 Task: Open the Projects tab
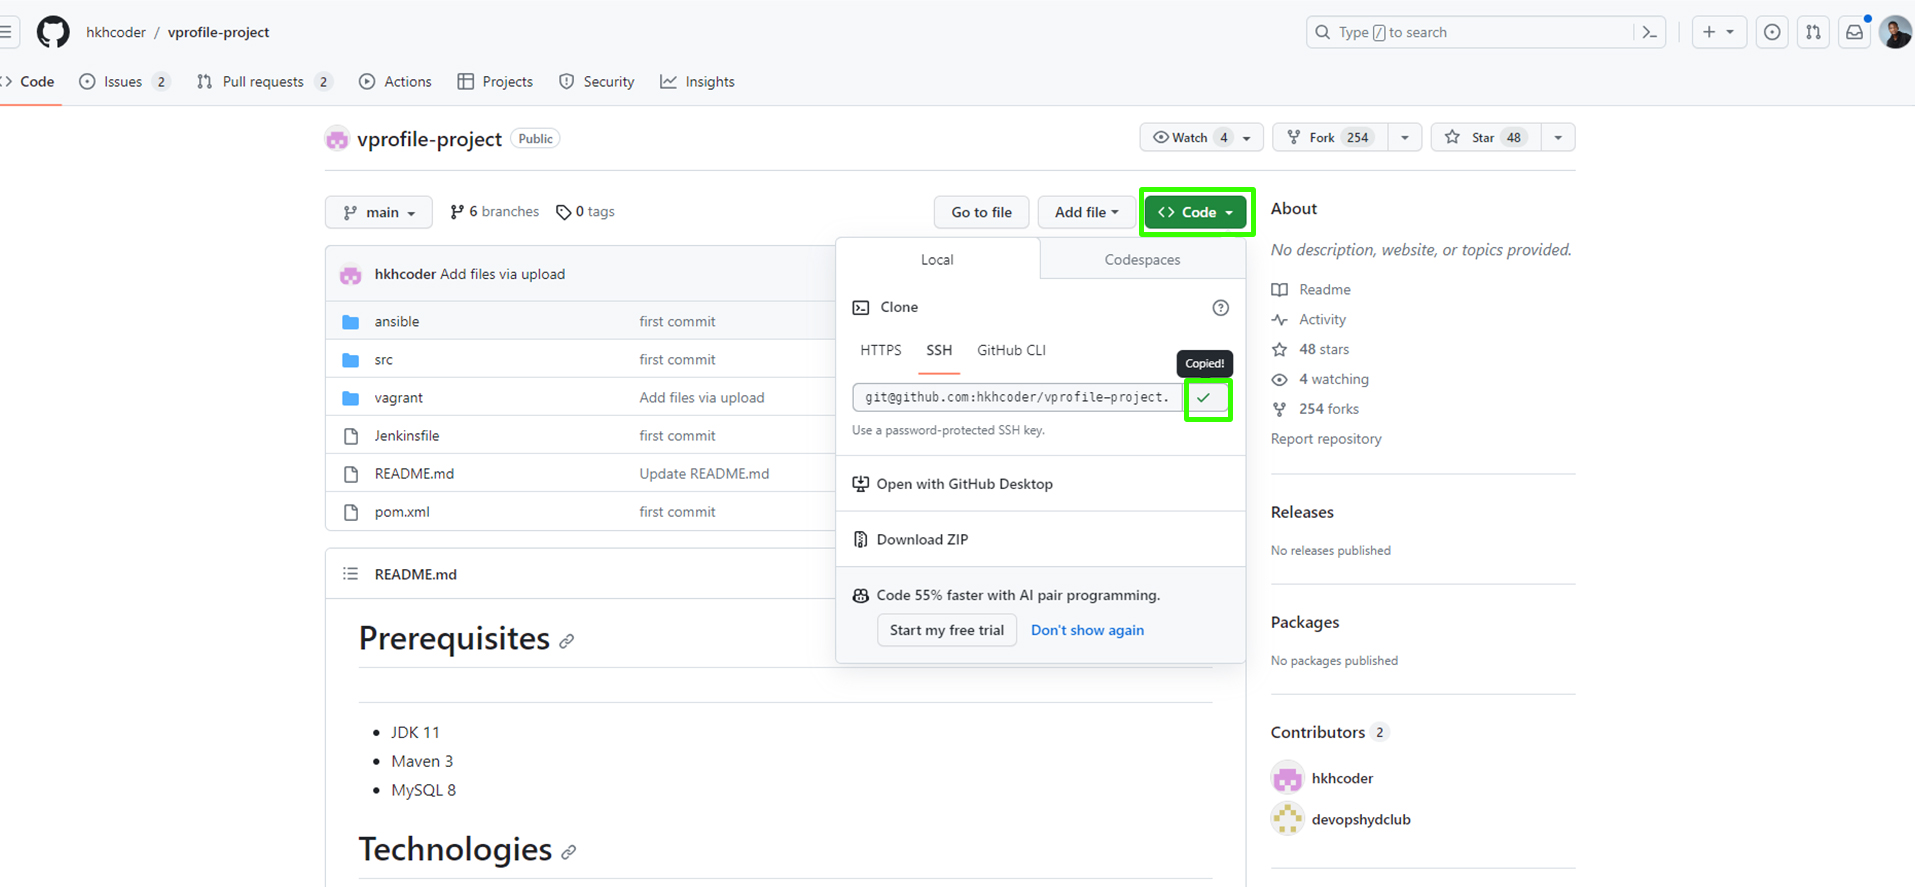point(495,82)
